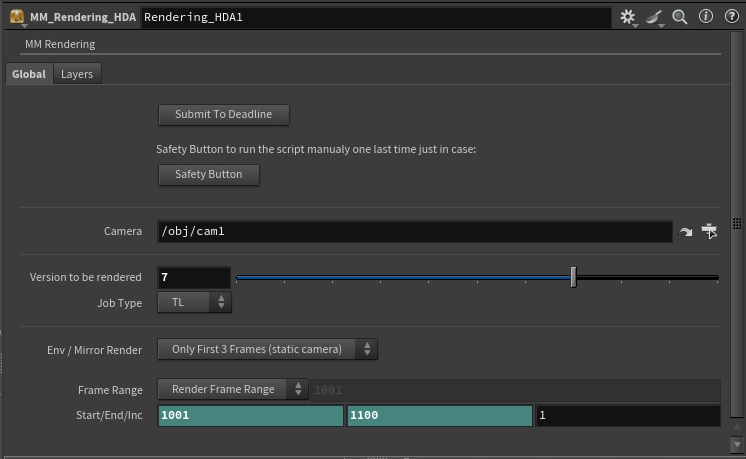Image resolution: width=746 pixels, height=459 pixels.
Task: Click the version slider handle
Action: (573, 277)
